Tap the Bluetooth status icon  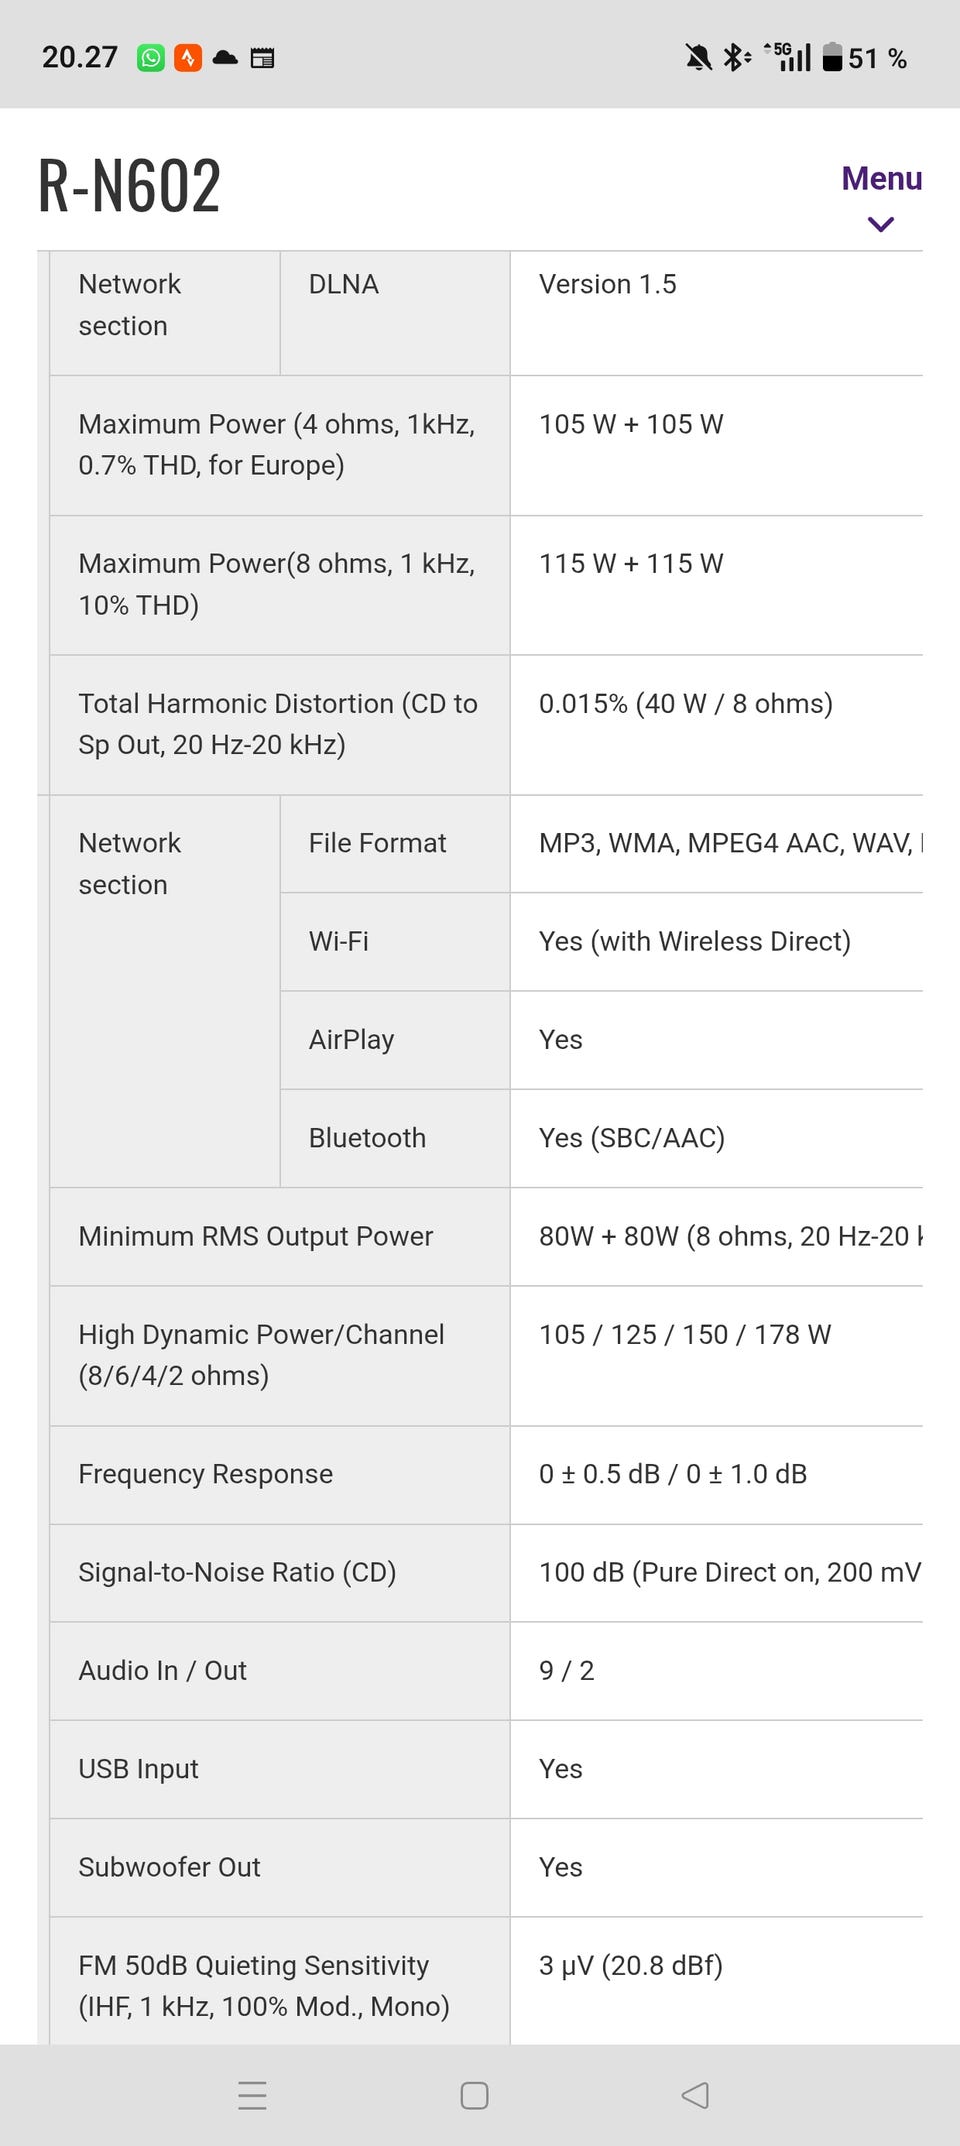coord(736,58)
